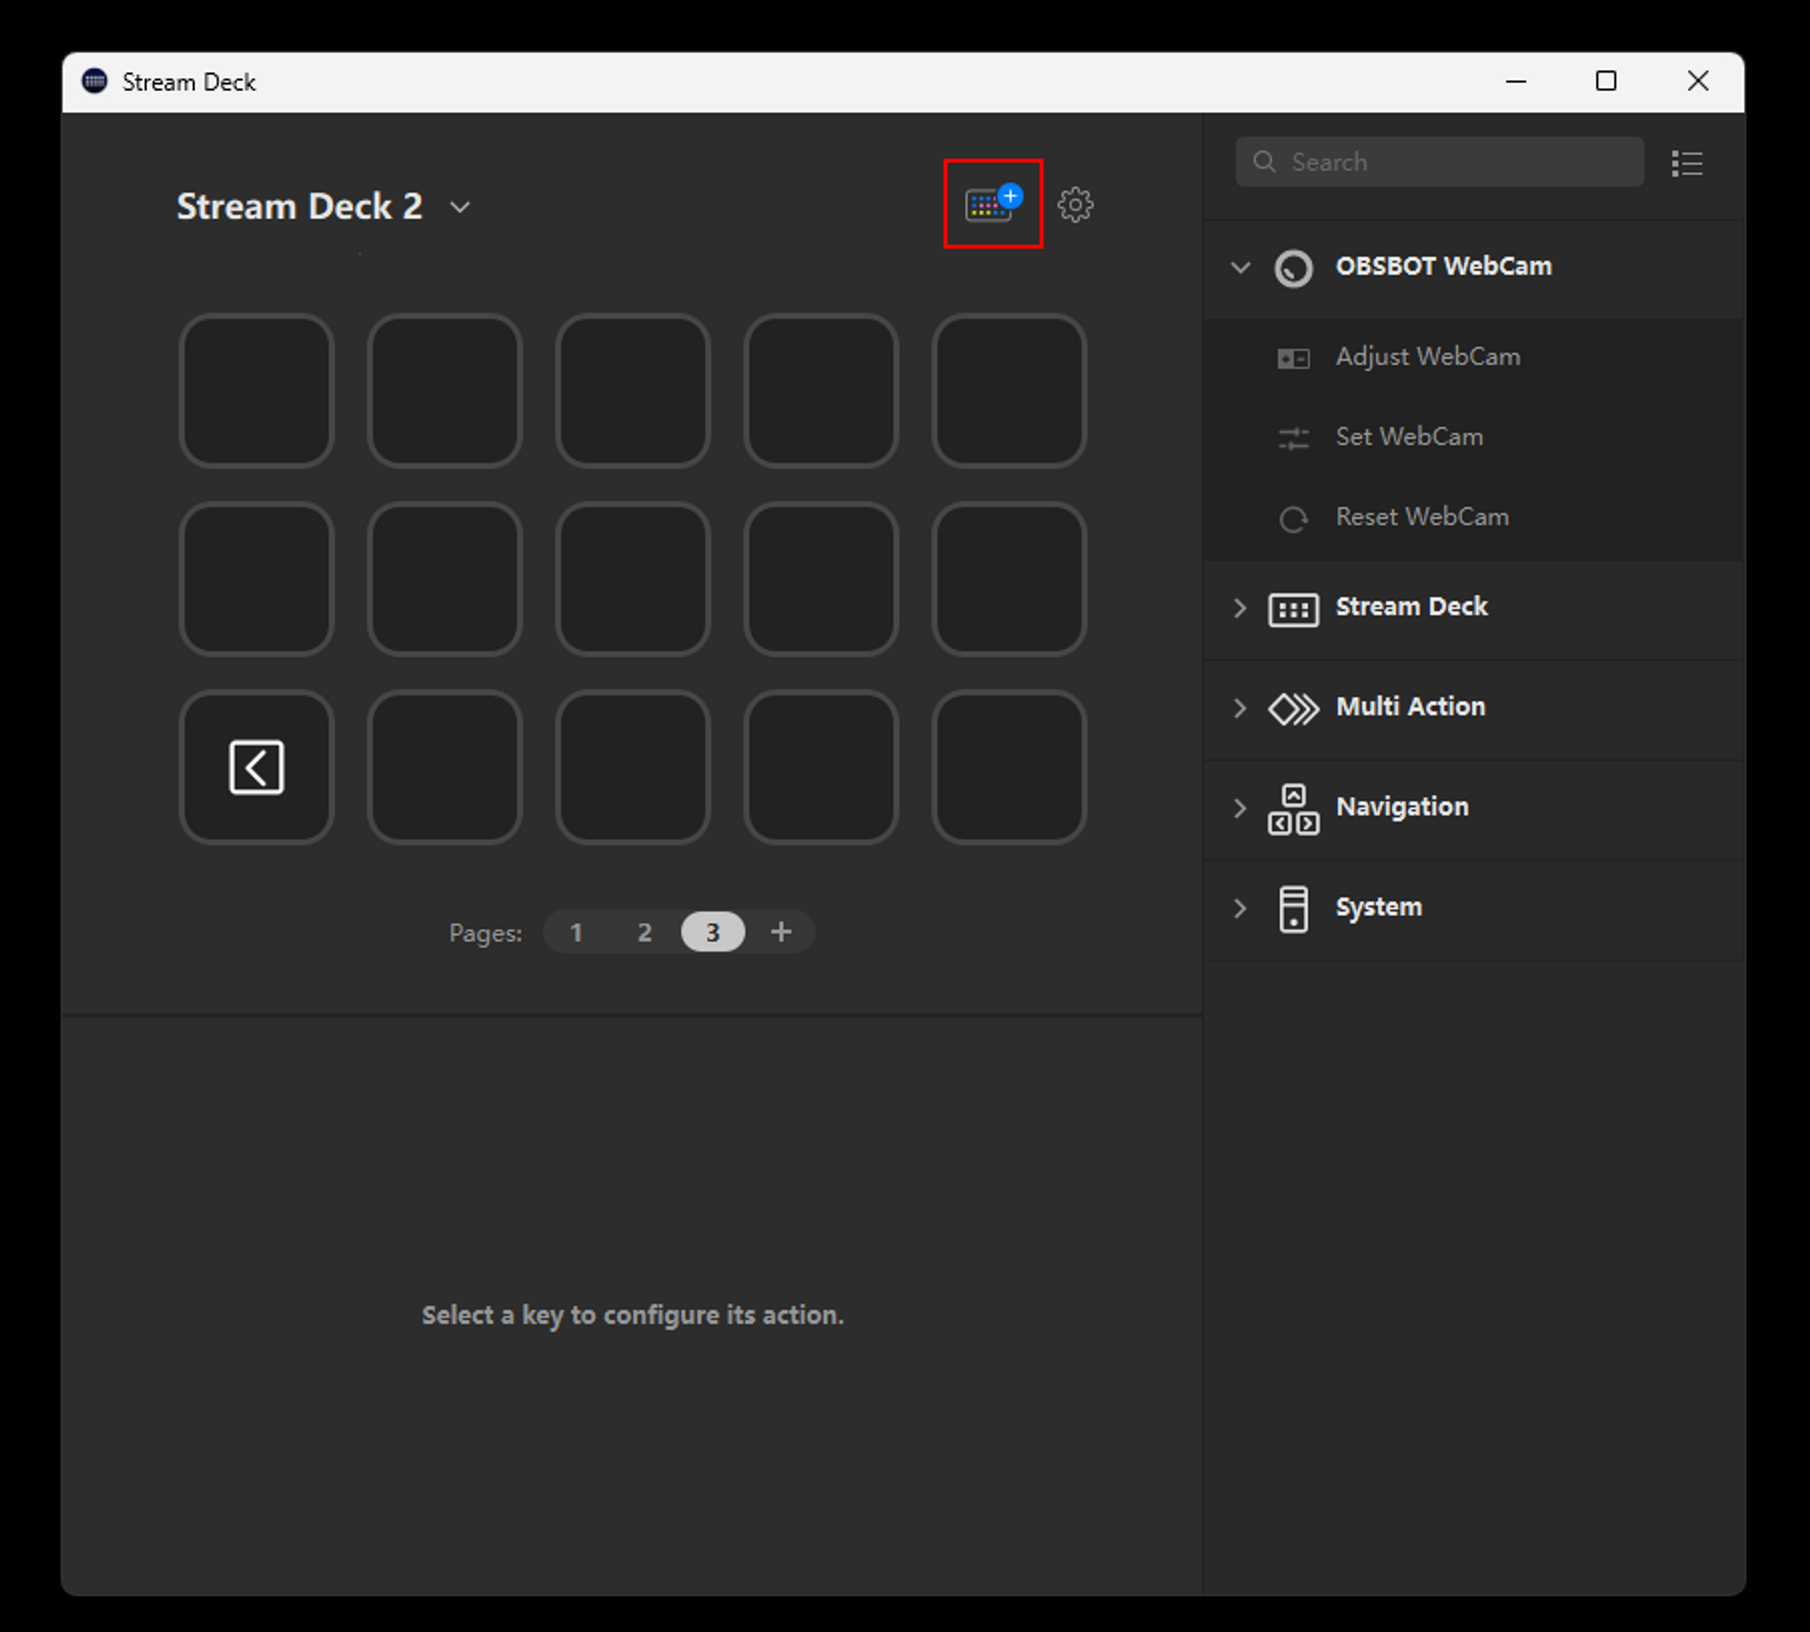
Task: Click the Stream Deck app logo in title bar
Action: tap(95, 81)
